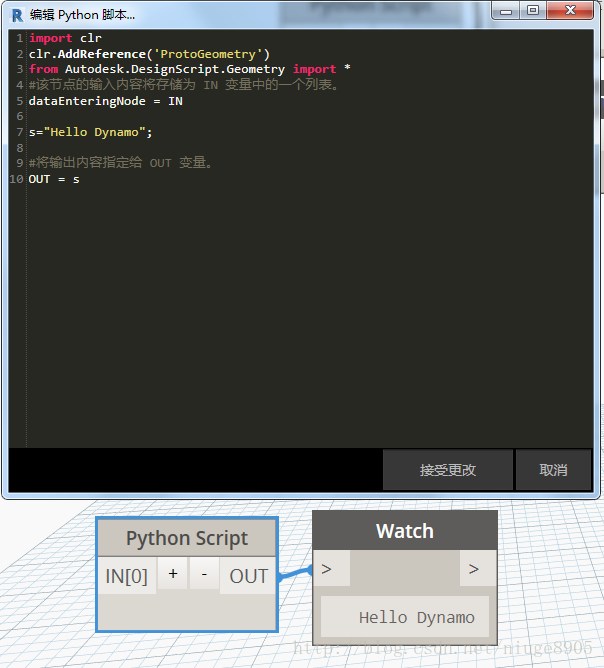Click the Watch node title header
The height and width of the screenshot is (668, 604).
[x=404, y=531]
